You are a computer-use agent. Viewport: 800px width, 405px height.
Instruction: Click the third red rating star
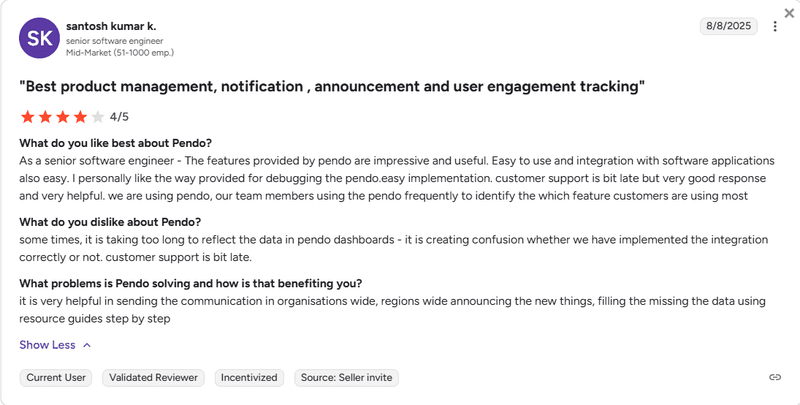pyautogui.click(x=63, y=116)
